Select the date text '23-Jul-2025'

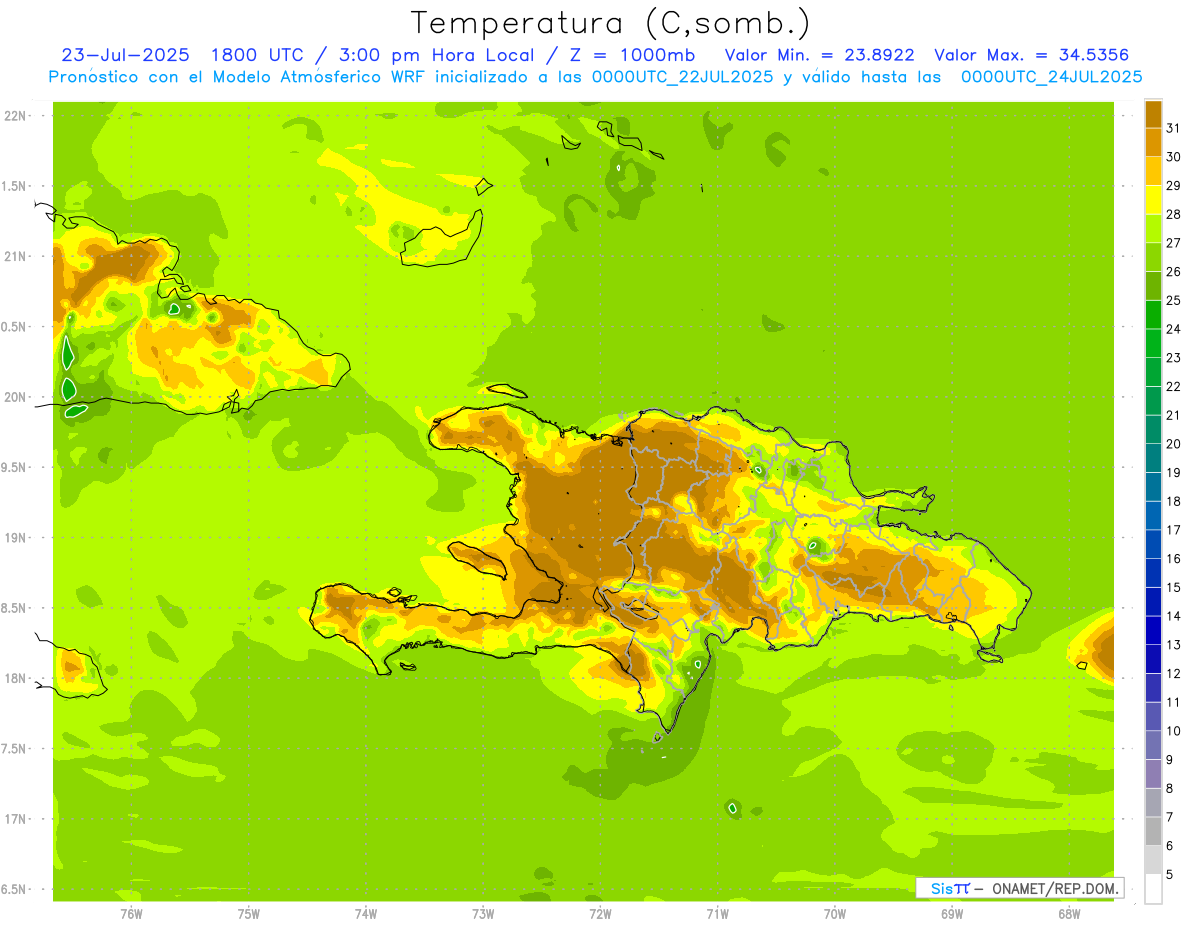coord(125,55)
